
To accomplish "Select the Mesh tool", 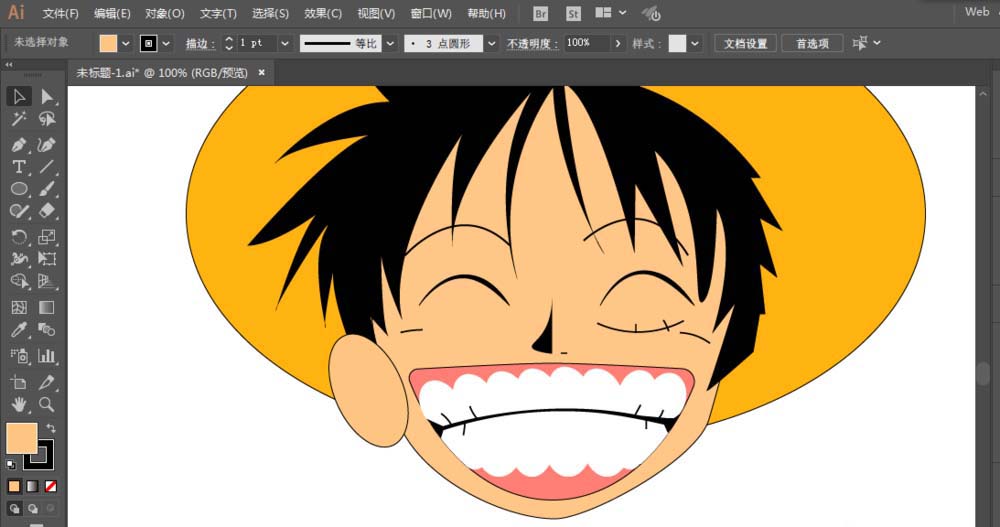I will click(x=19, y=308).
